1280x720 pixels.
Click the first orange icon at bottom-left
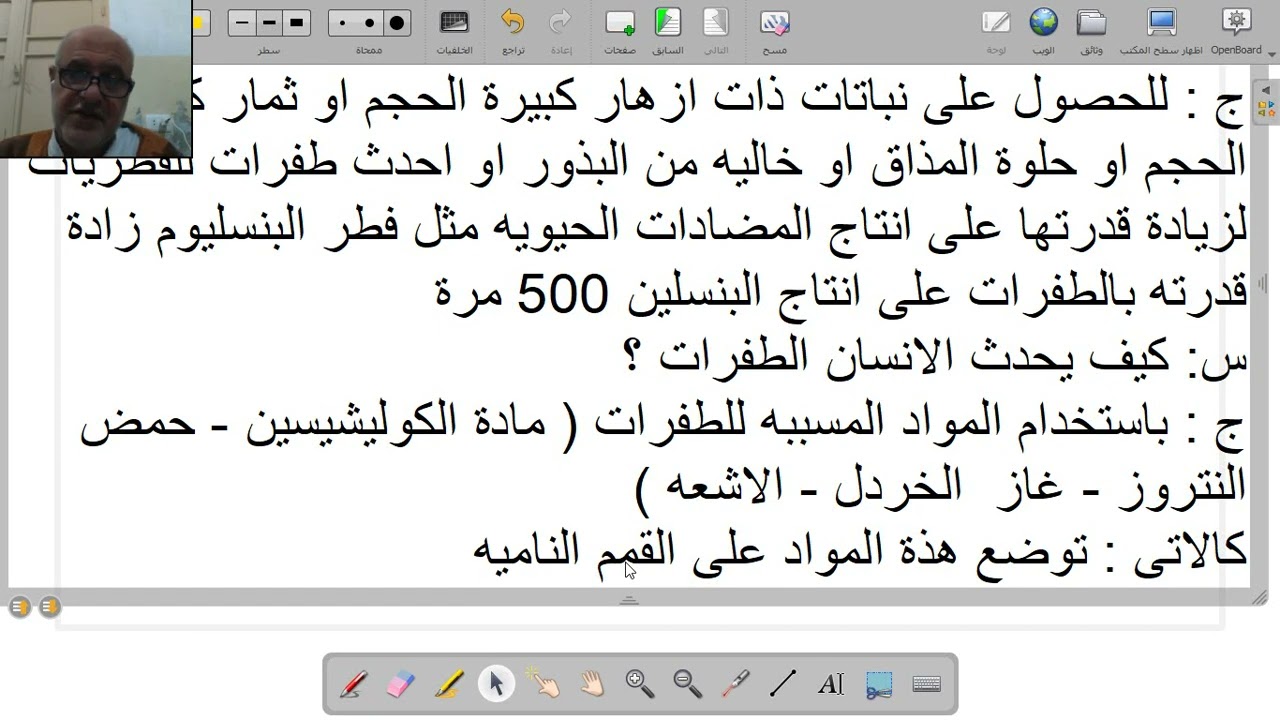[x=20, y=606]
